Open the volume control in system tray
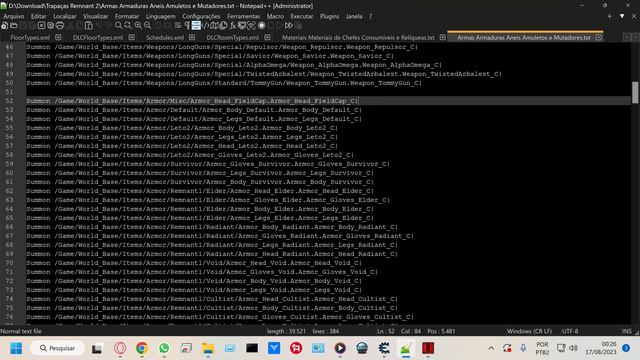This screenshot has width=640, height=360. [x=573, y=348]
